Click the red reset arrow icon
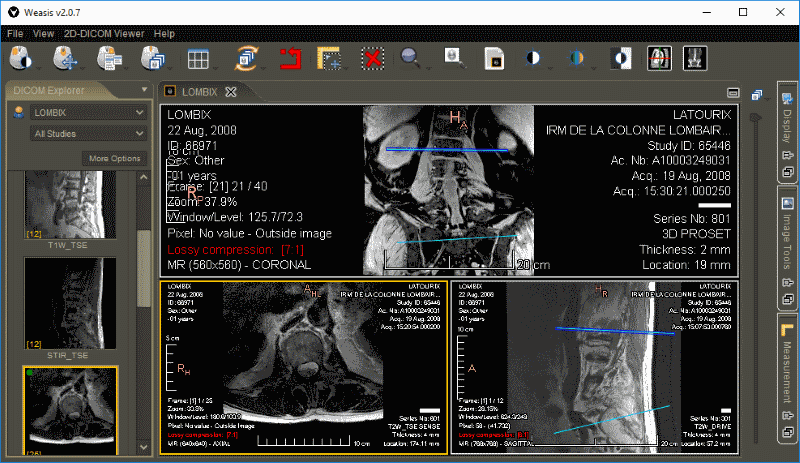 point(290,58)
